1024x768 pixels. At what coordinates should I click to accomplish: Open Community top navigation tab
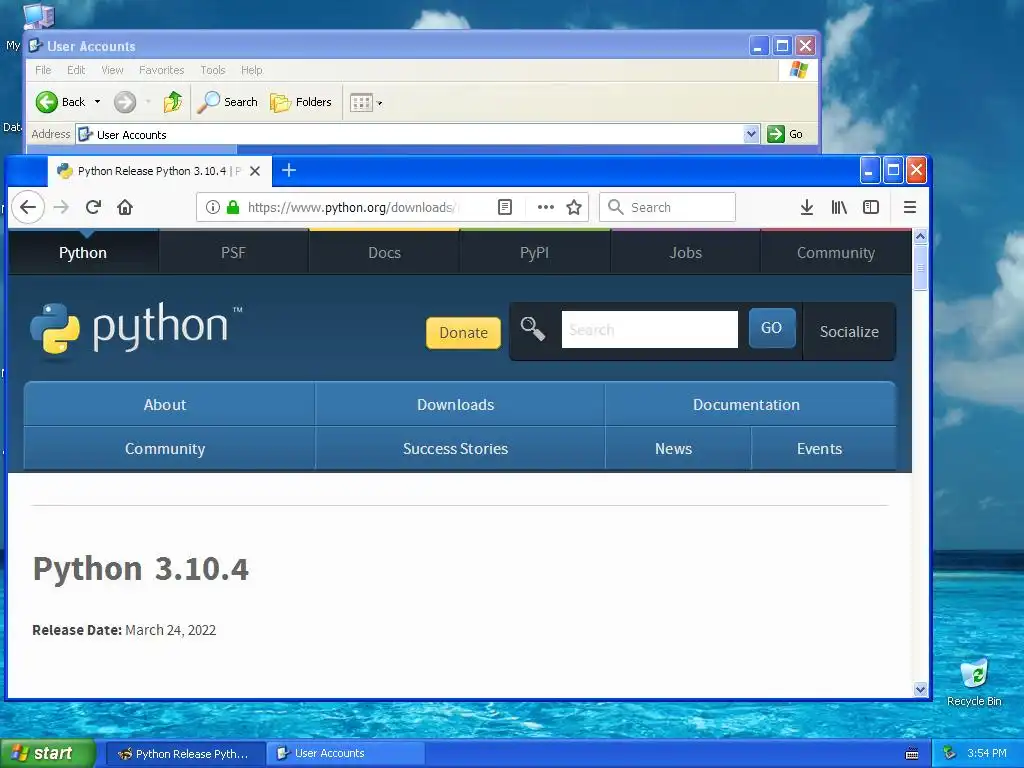(835, 253)
